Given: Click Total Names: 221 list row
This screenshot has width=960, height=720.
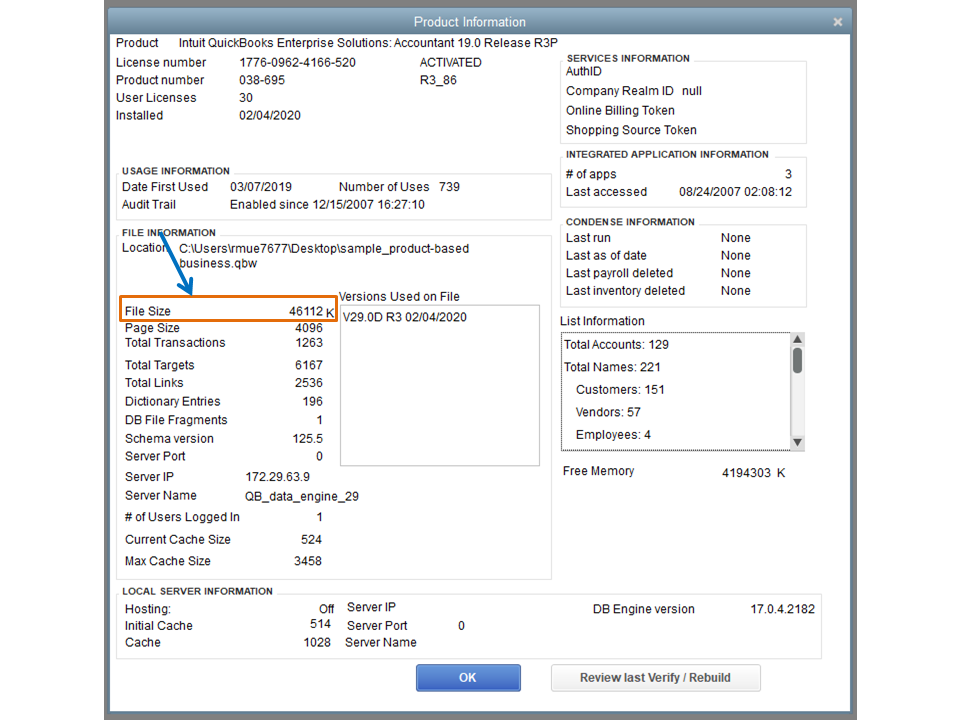Looking at the screenshot, I should [612, 367].
